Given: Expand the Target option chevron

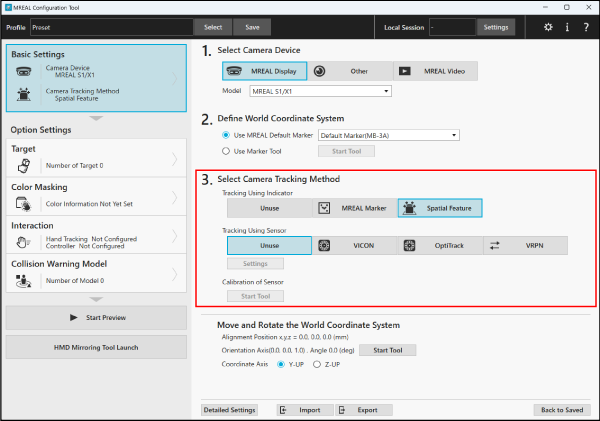Looking at the screenshot, I should point(174,159).
